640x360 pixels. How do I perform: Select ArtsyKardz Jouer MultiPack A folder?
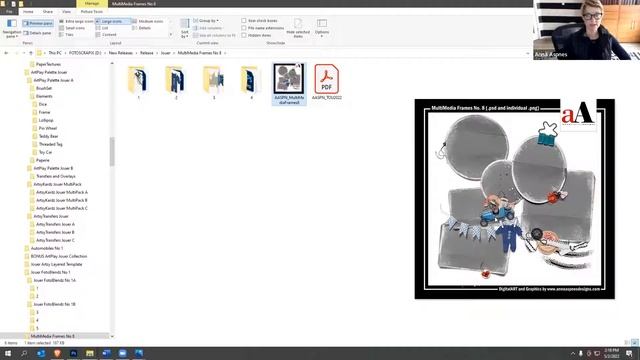point(62,192)
